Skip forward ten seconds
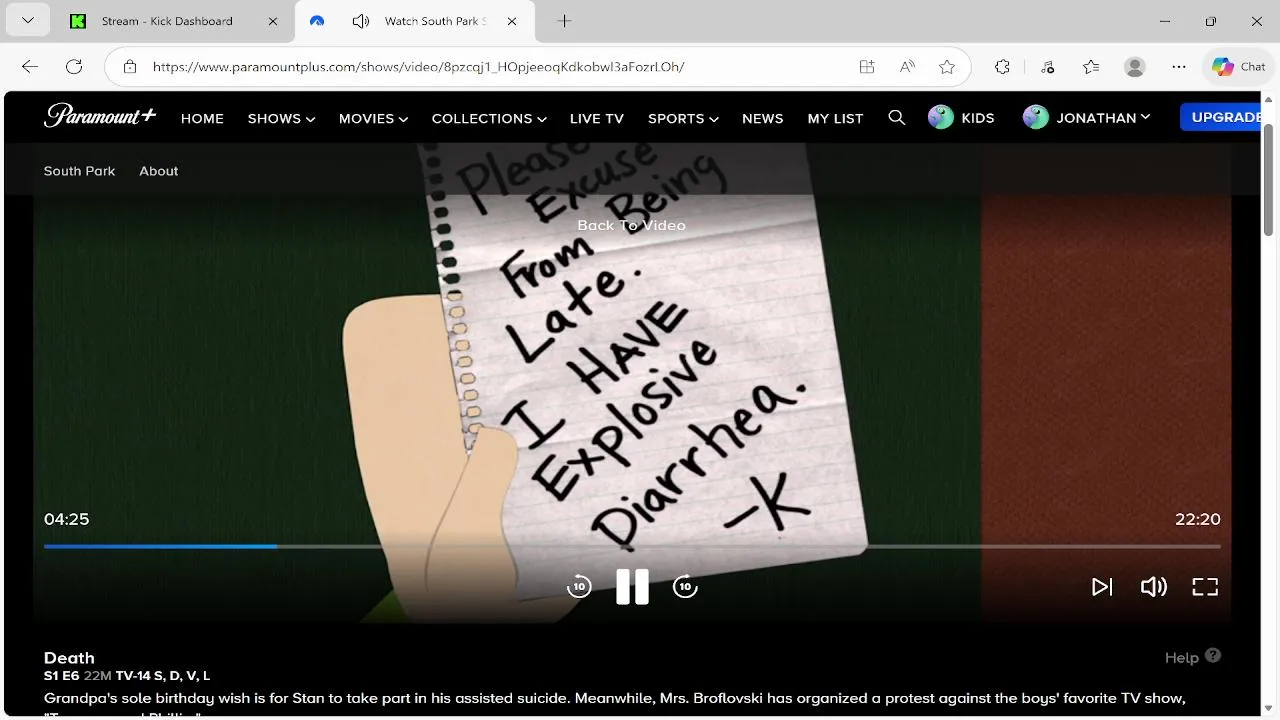Viewport: 1280px width, 720px height. point(685,587)
